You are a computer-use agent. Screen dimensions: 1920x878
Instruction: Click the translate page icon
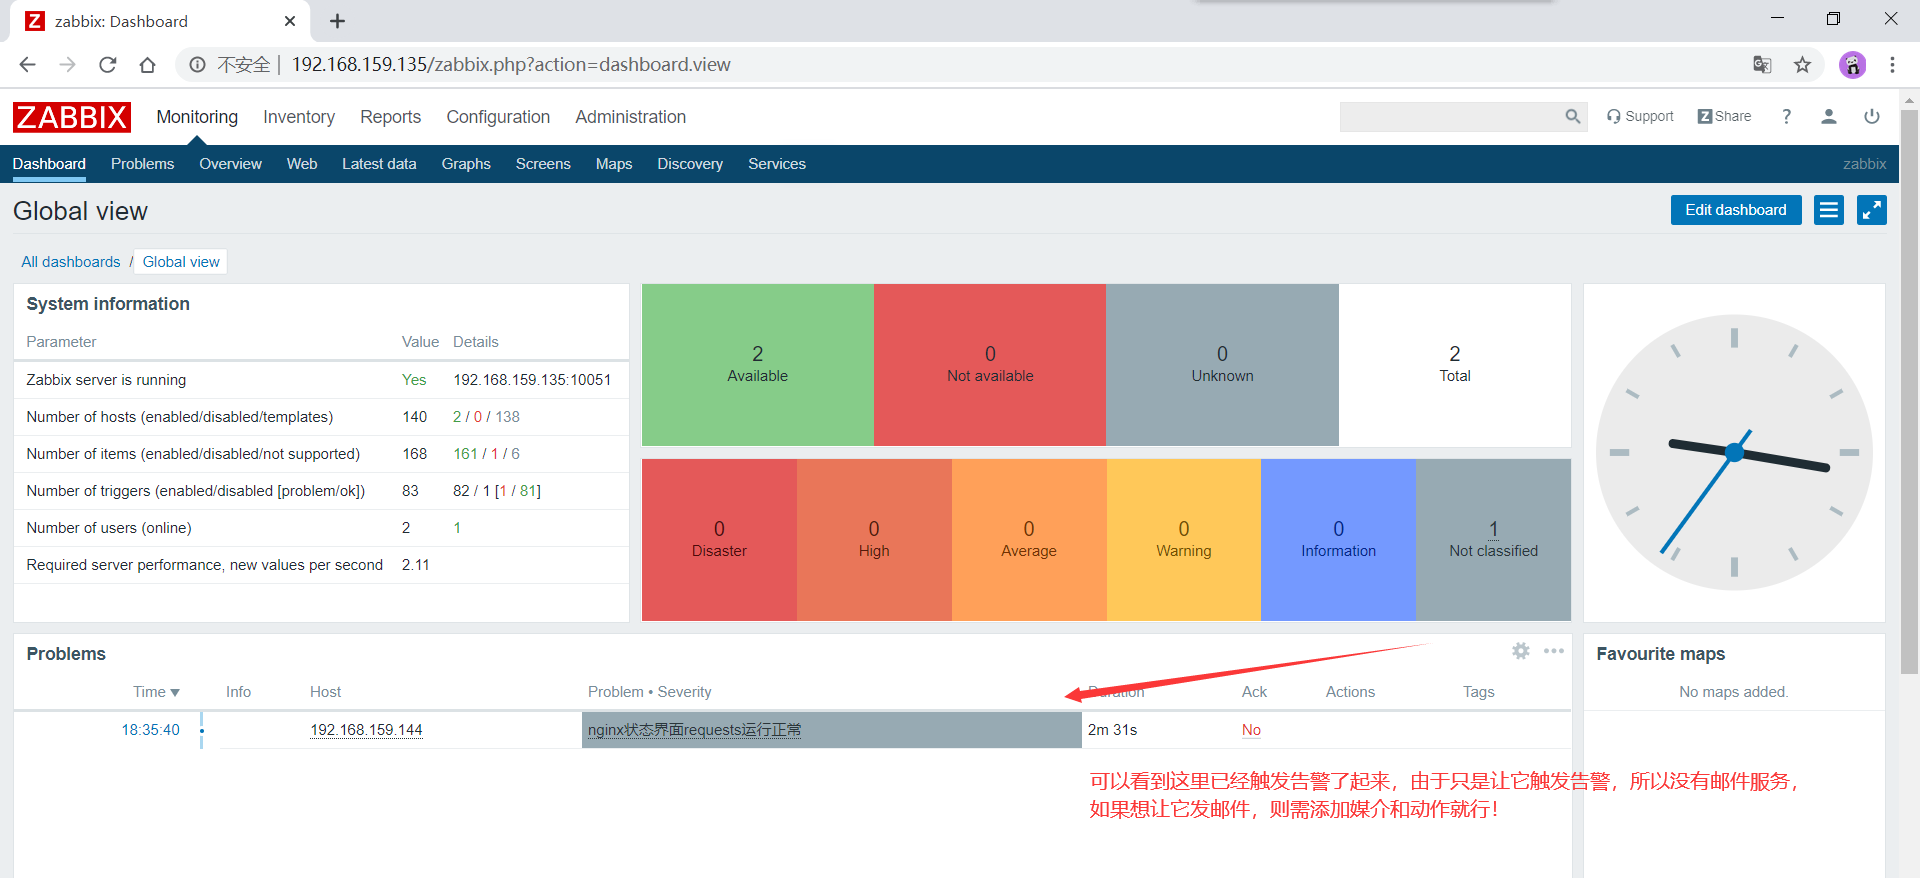pos(1762,65)
